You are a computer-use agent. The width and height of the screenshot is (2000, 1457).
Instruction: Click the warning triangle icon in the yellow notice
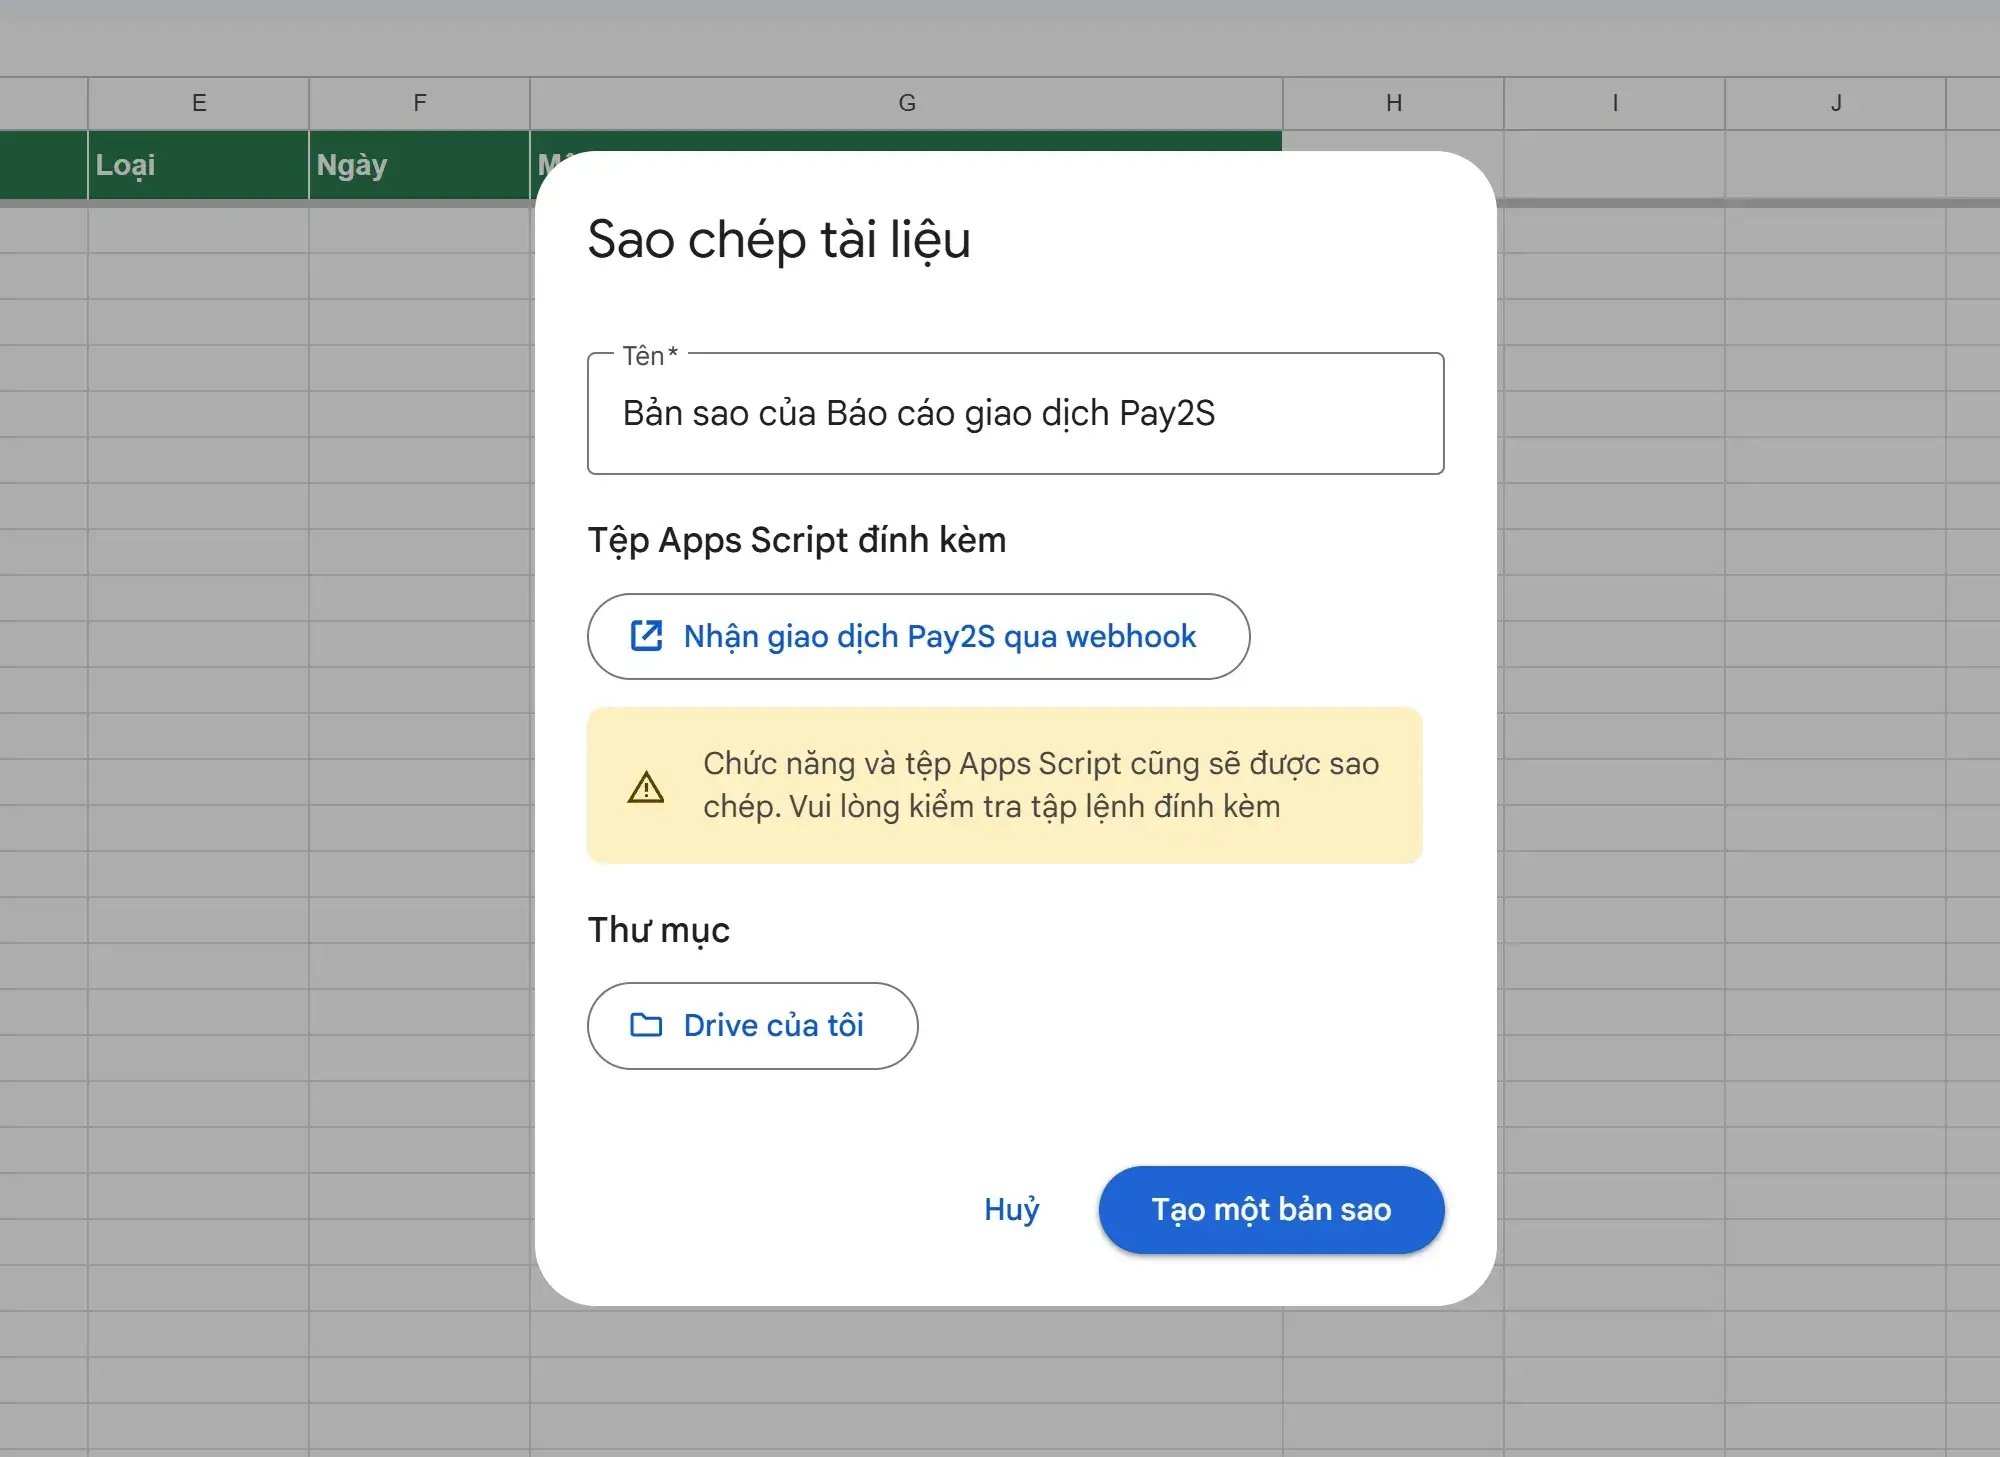pyautogui.click(x=646, y=787)
